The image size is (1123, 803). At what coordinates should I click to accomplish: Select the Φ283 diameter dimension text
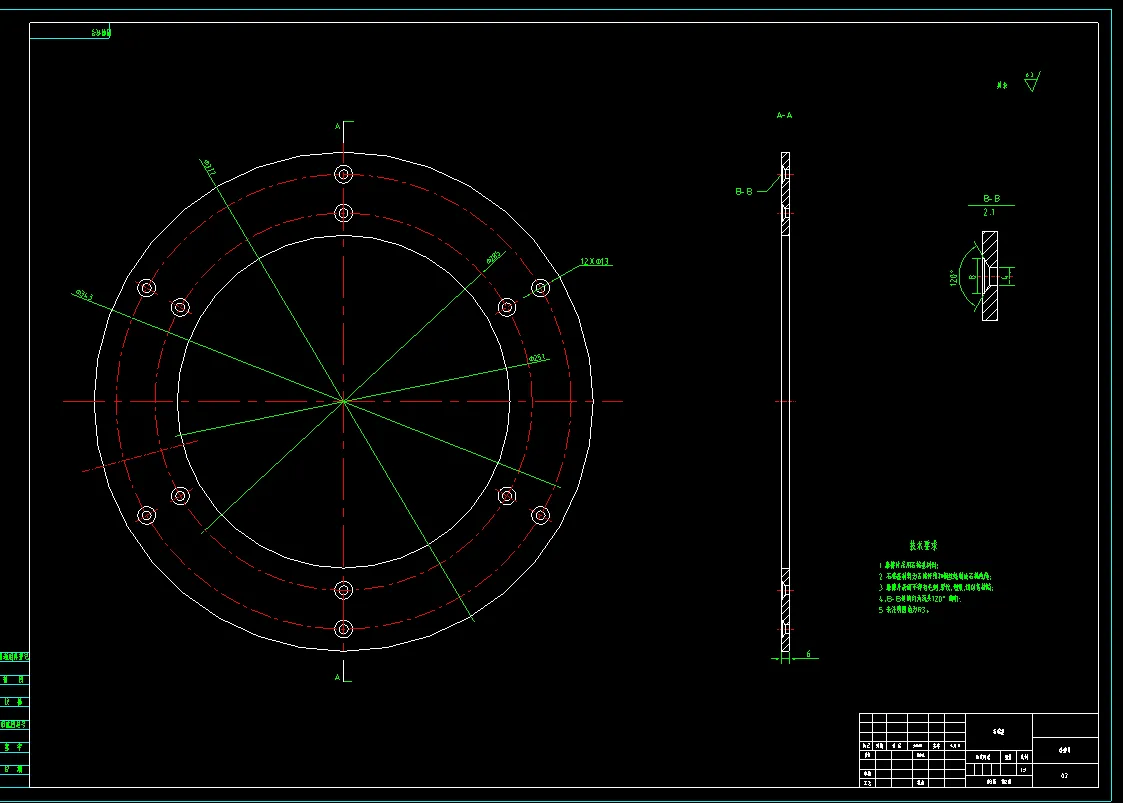pos(493,258)
